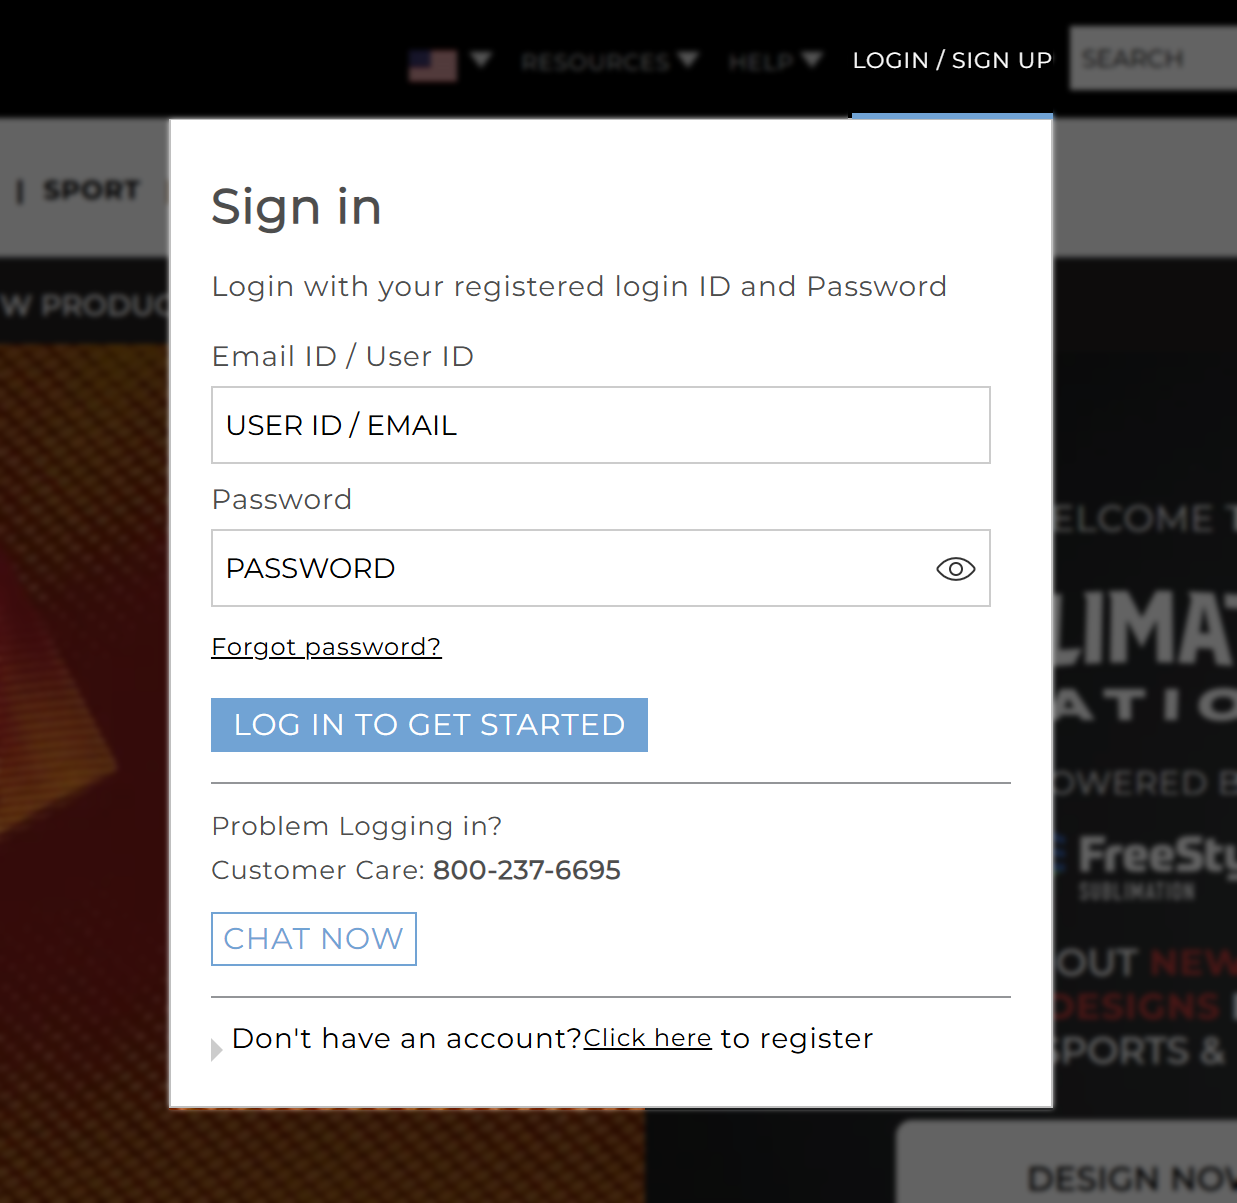This screenshot has width=1237, height=1203.
Task: Click the US flag country icon
Action: (x=432, y=64)
